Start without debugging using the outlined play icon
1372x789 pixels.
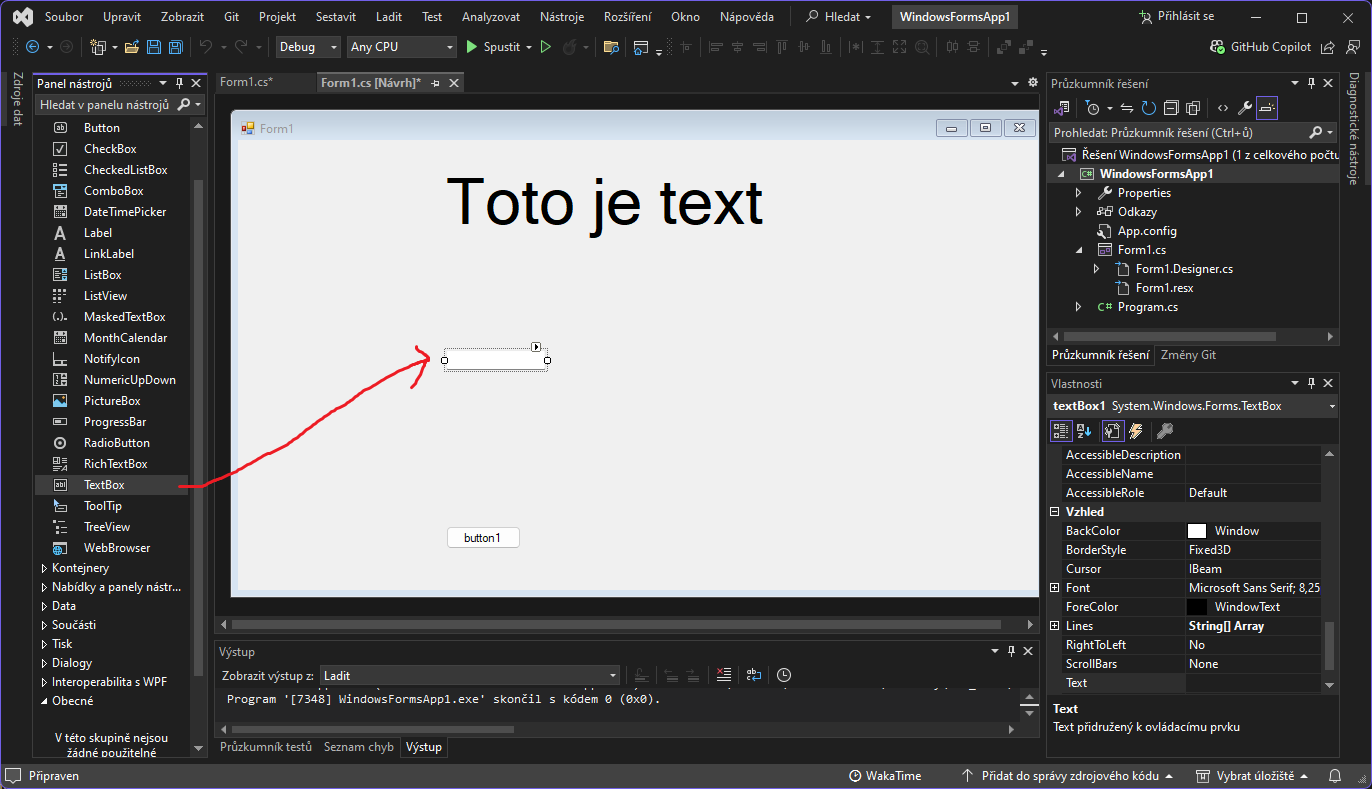545,47
